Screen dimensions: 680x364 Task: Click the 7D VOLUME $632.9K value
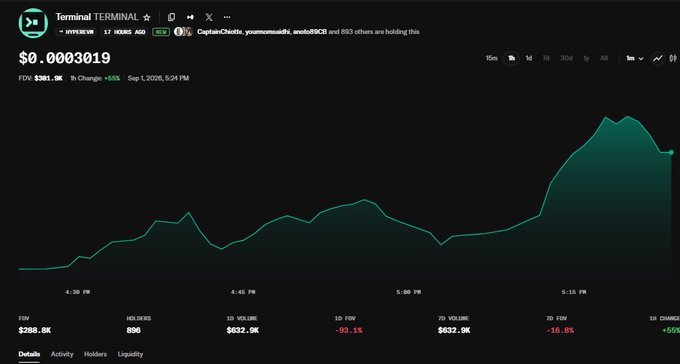point(454,330)
